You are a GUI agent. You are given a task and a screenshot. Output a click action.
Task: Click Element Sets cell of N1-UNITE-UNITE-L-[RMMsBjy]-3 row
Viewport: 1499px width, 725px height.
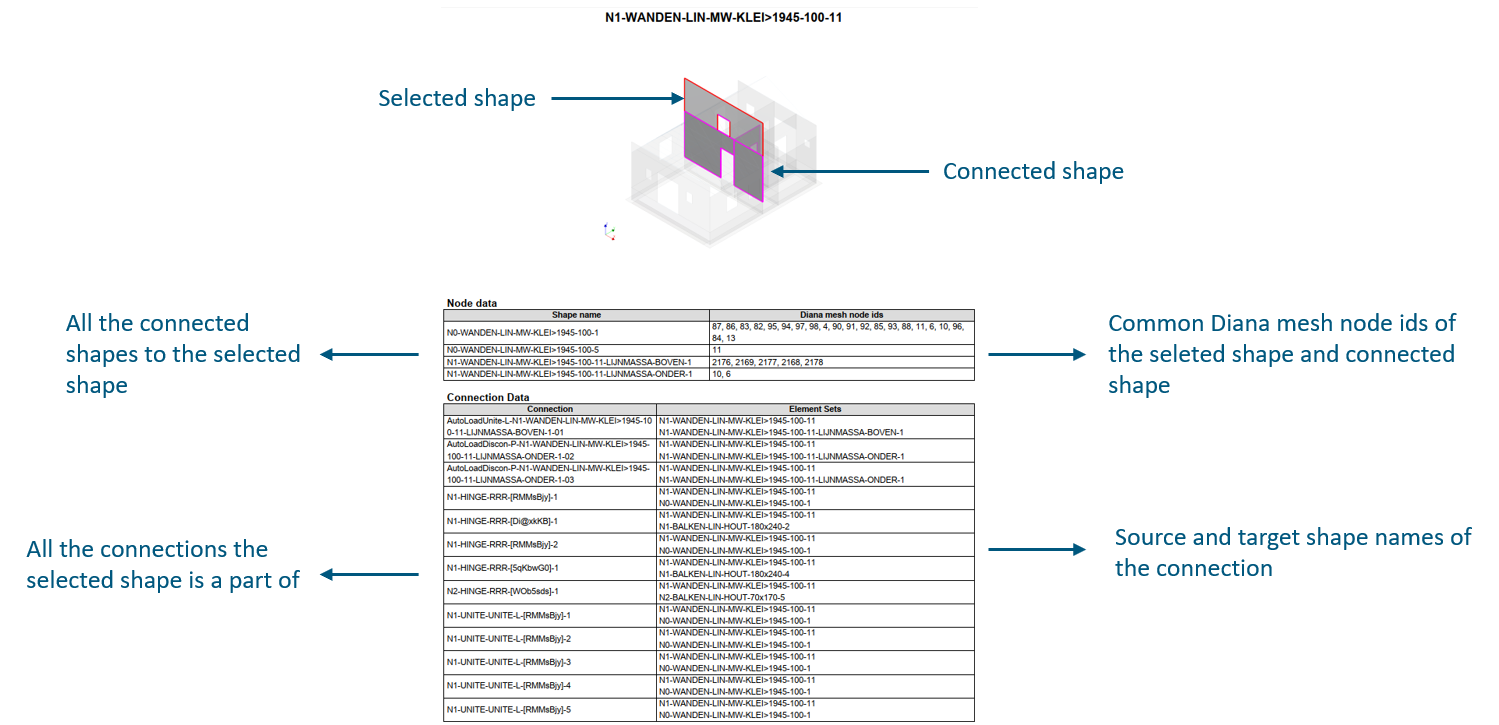pyautogui.click(x=815, y=662)
